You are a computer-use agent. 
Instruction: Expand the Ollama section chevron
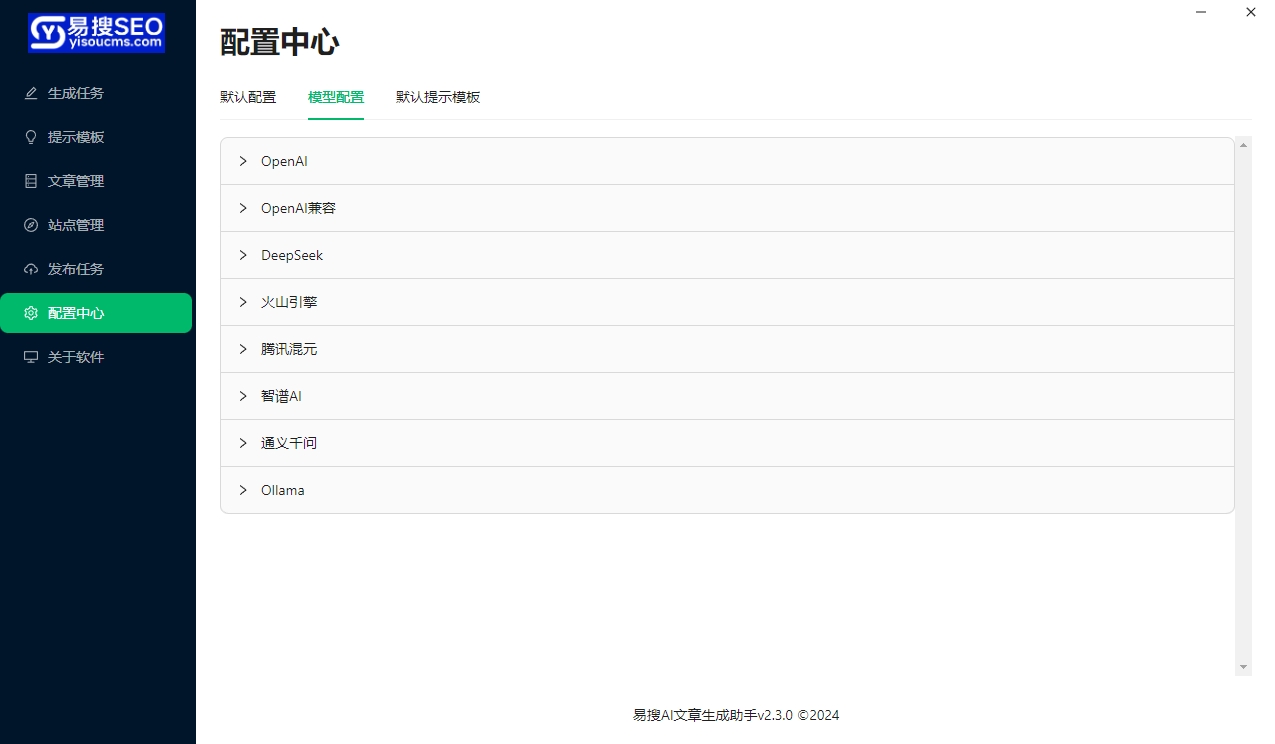[x=243, y=490]
